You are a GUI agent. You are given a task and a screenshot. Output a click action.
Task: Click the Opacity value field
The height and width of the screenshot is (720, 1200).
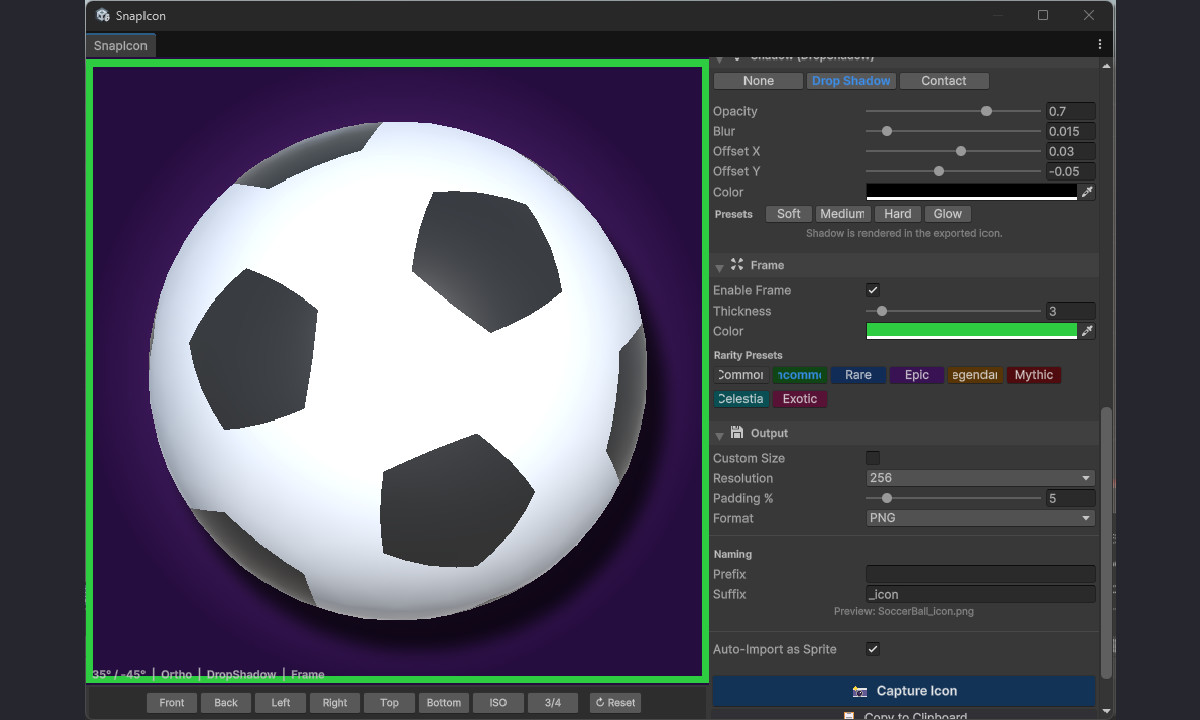[1070, 111]
